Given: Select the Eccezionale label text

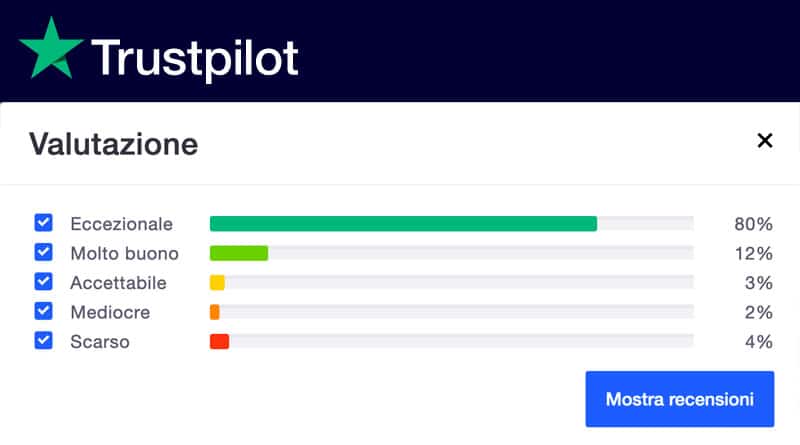Looking at the screenshot, I should (121, 224).
